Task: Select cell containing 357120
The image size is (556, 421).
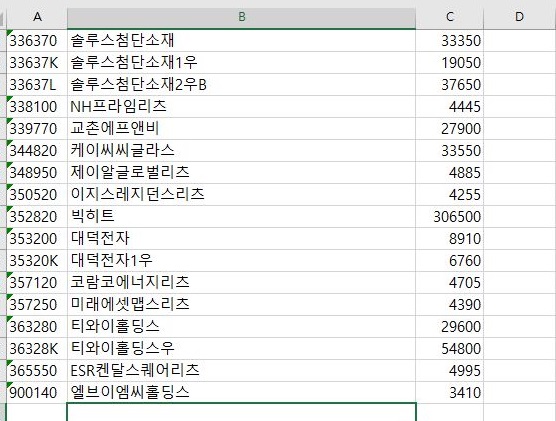Action: point(37,283)
